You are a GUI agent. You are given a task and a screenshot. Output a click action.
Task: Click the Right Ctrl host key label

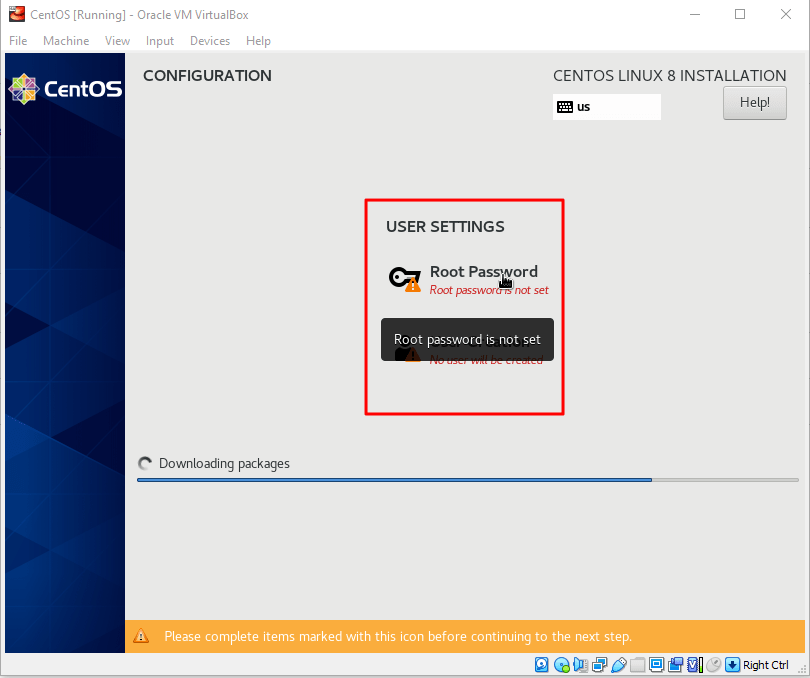pyautogui.click(x=766, y=665)
